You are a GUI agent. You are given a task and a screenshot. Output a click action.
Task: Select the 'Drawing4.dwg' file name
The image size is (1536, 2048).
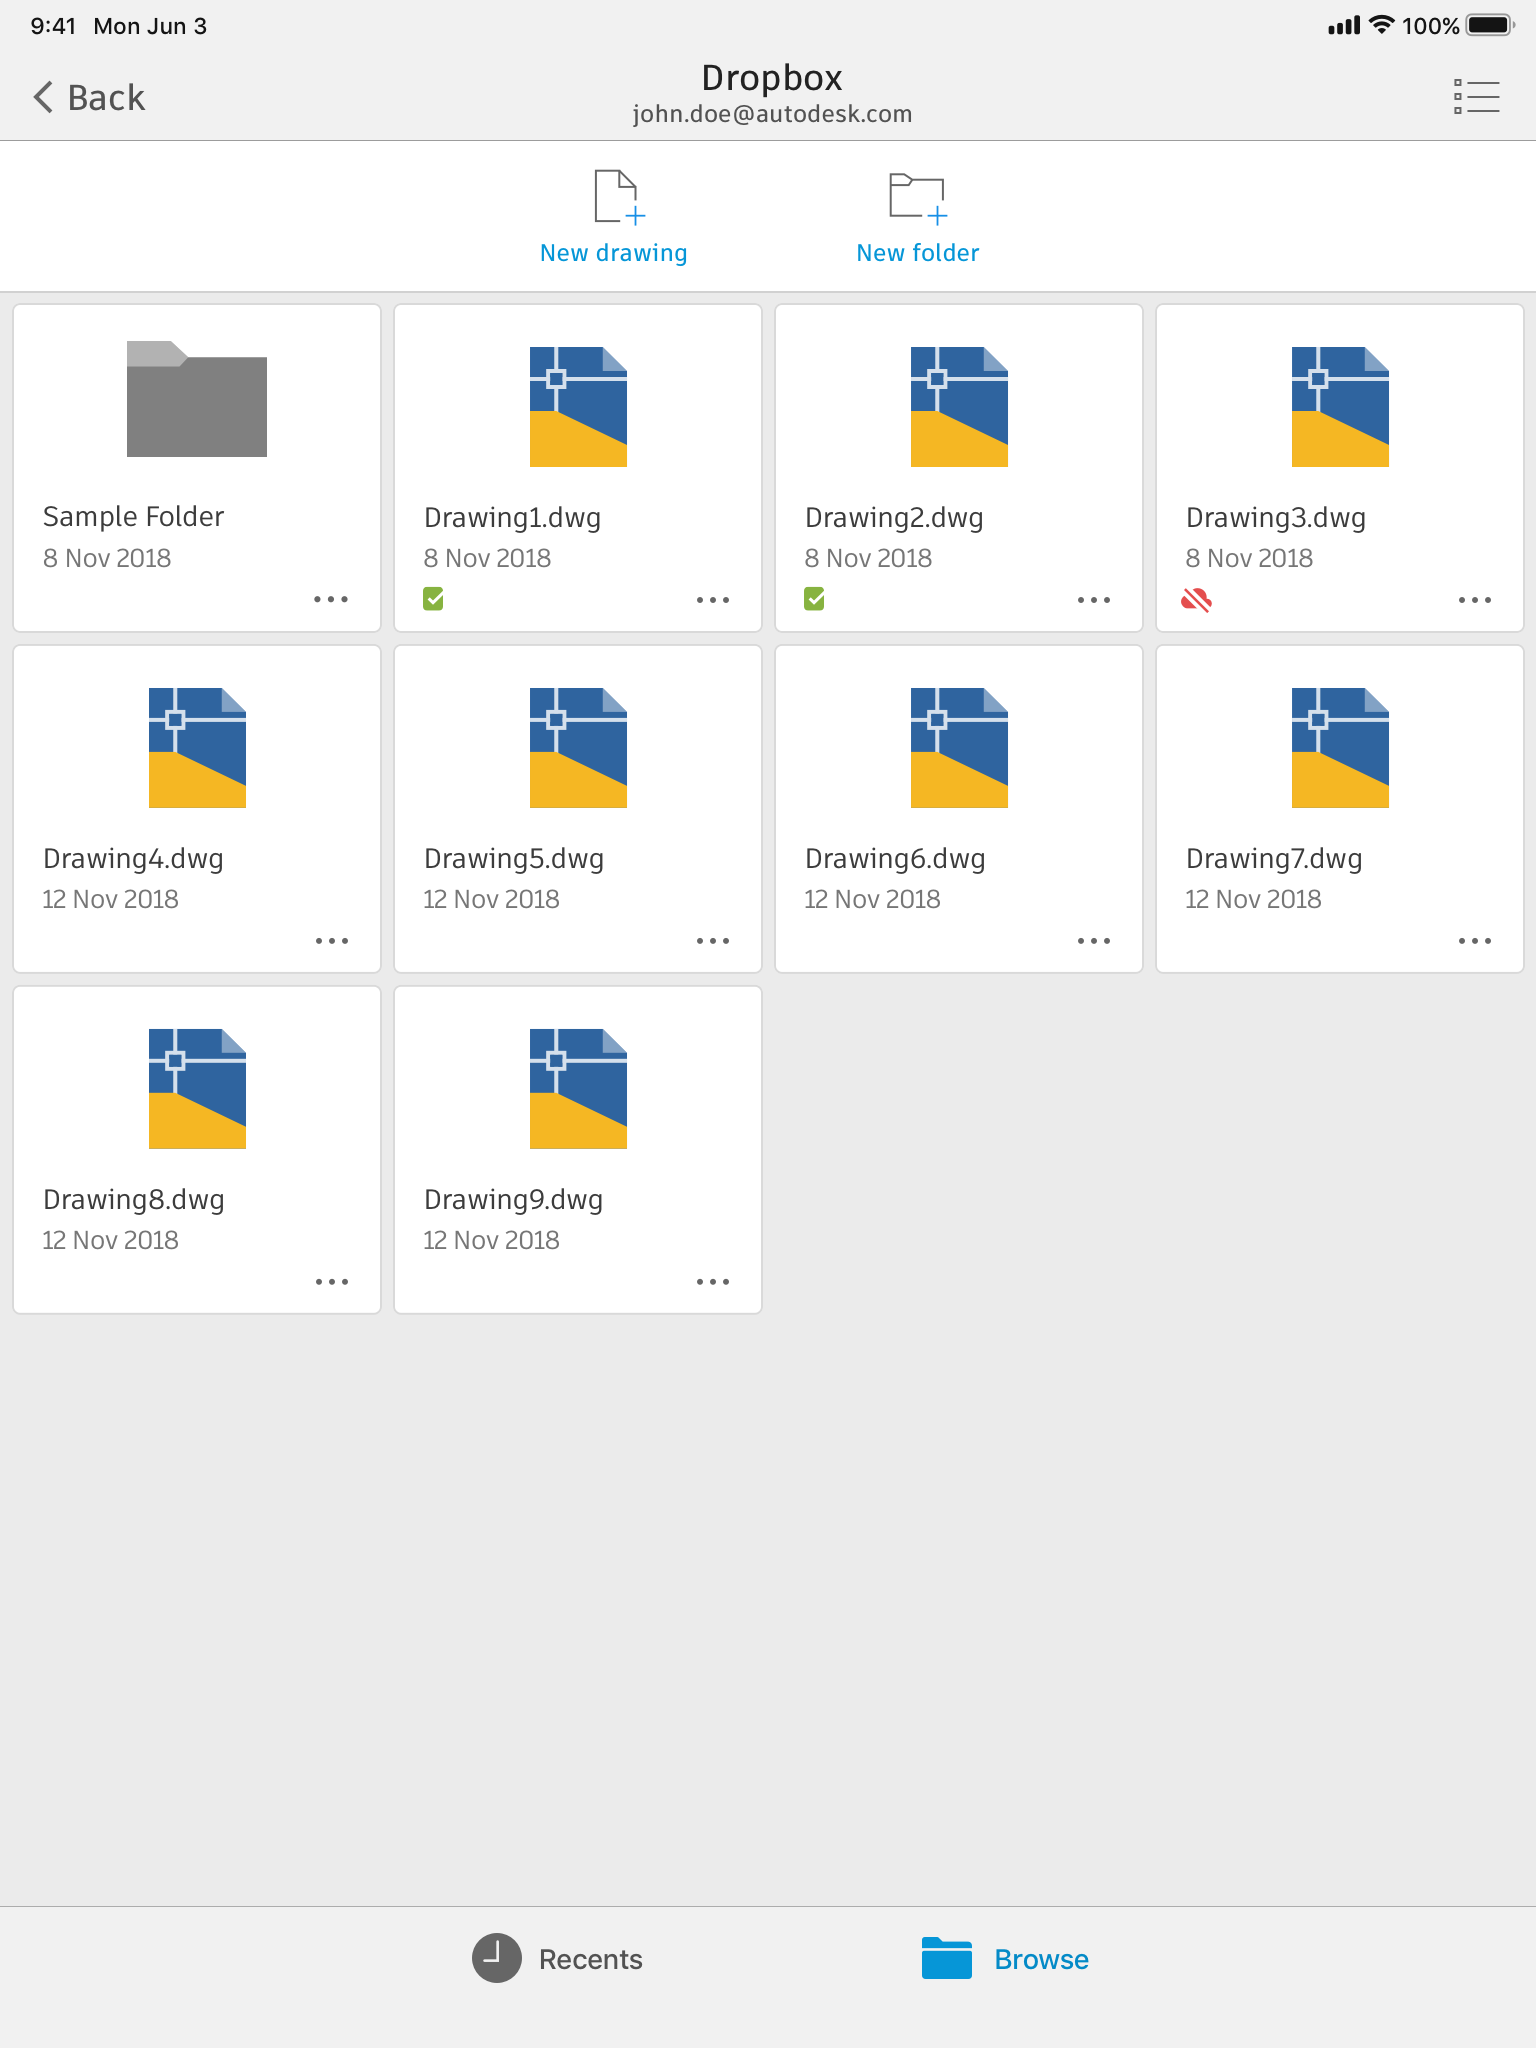[x=133, y=859]
